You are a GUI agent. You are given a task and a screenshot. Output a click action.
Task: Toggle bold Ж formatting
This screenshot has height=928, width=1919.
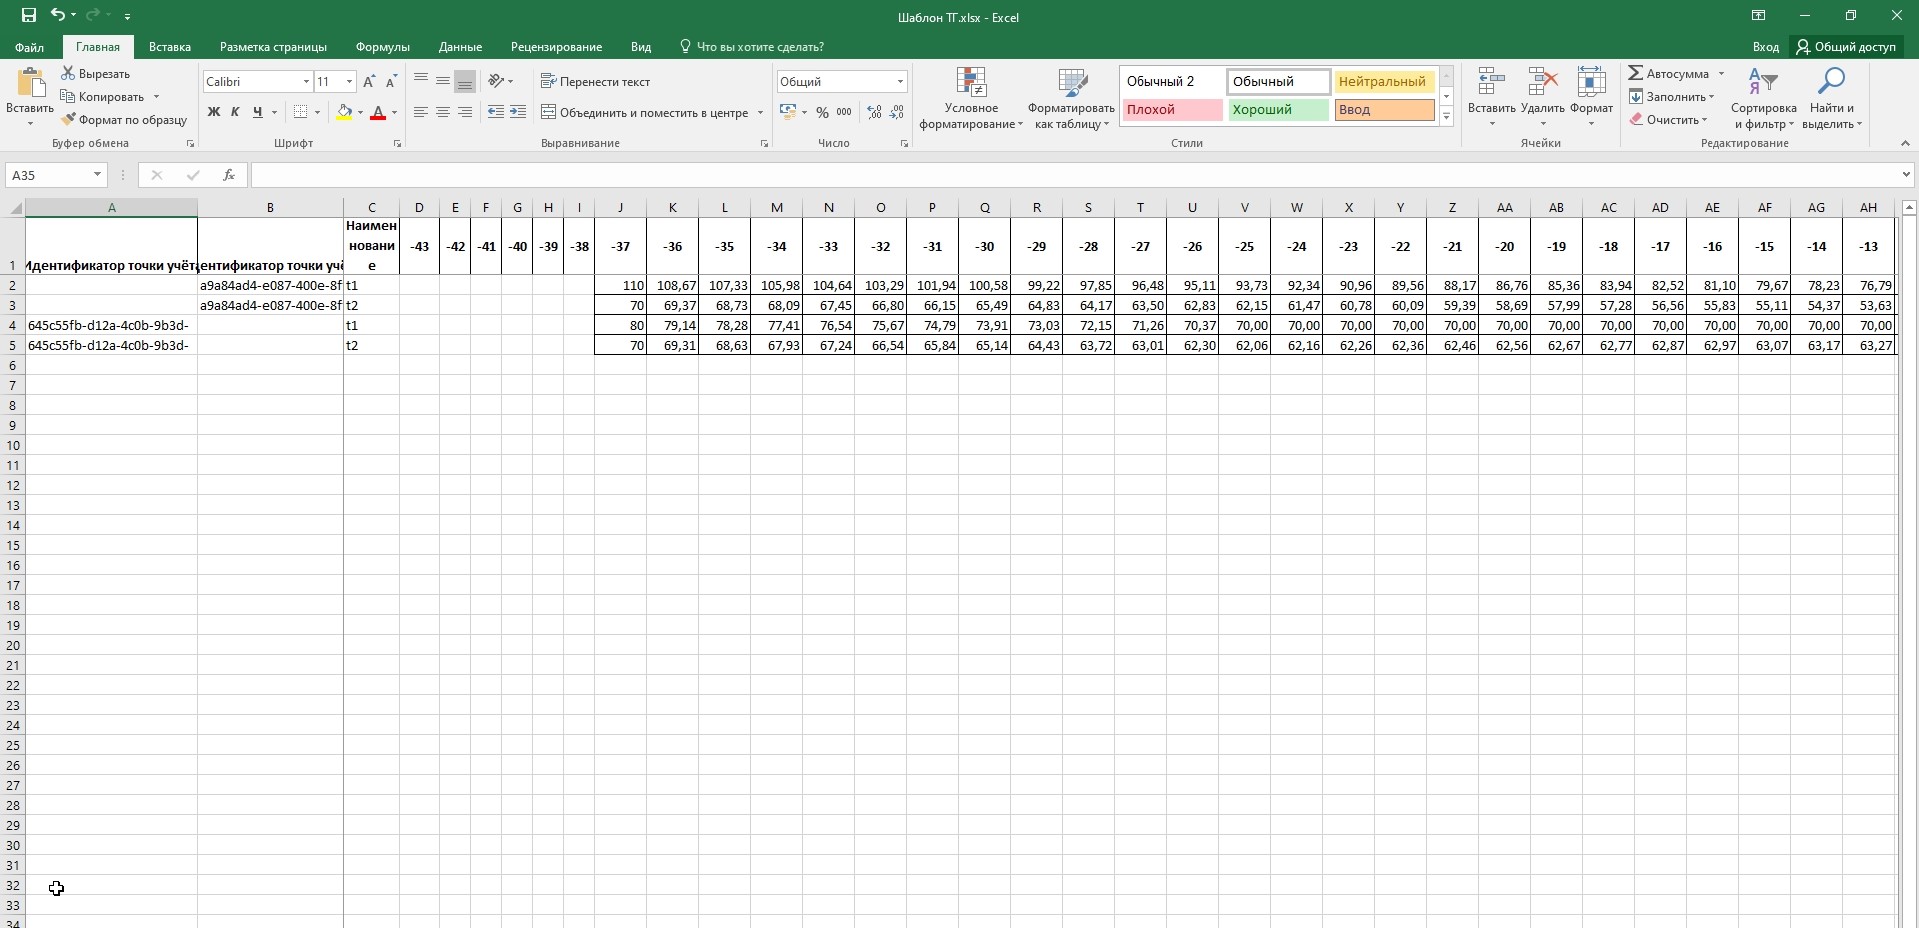pos(213,112)
